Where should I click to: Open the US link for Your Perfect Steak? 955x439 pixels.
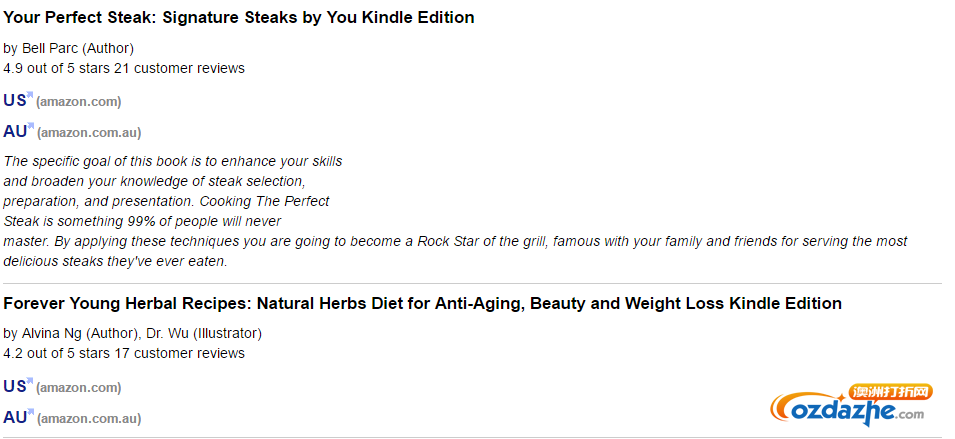[x=15, y=100]
